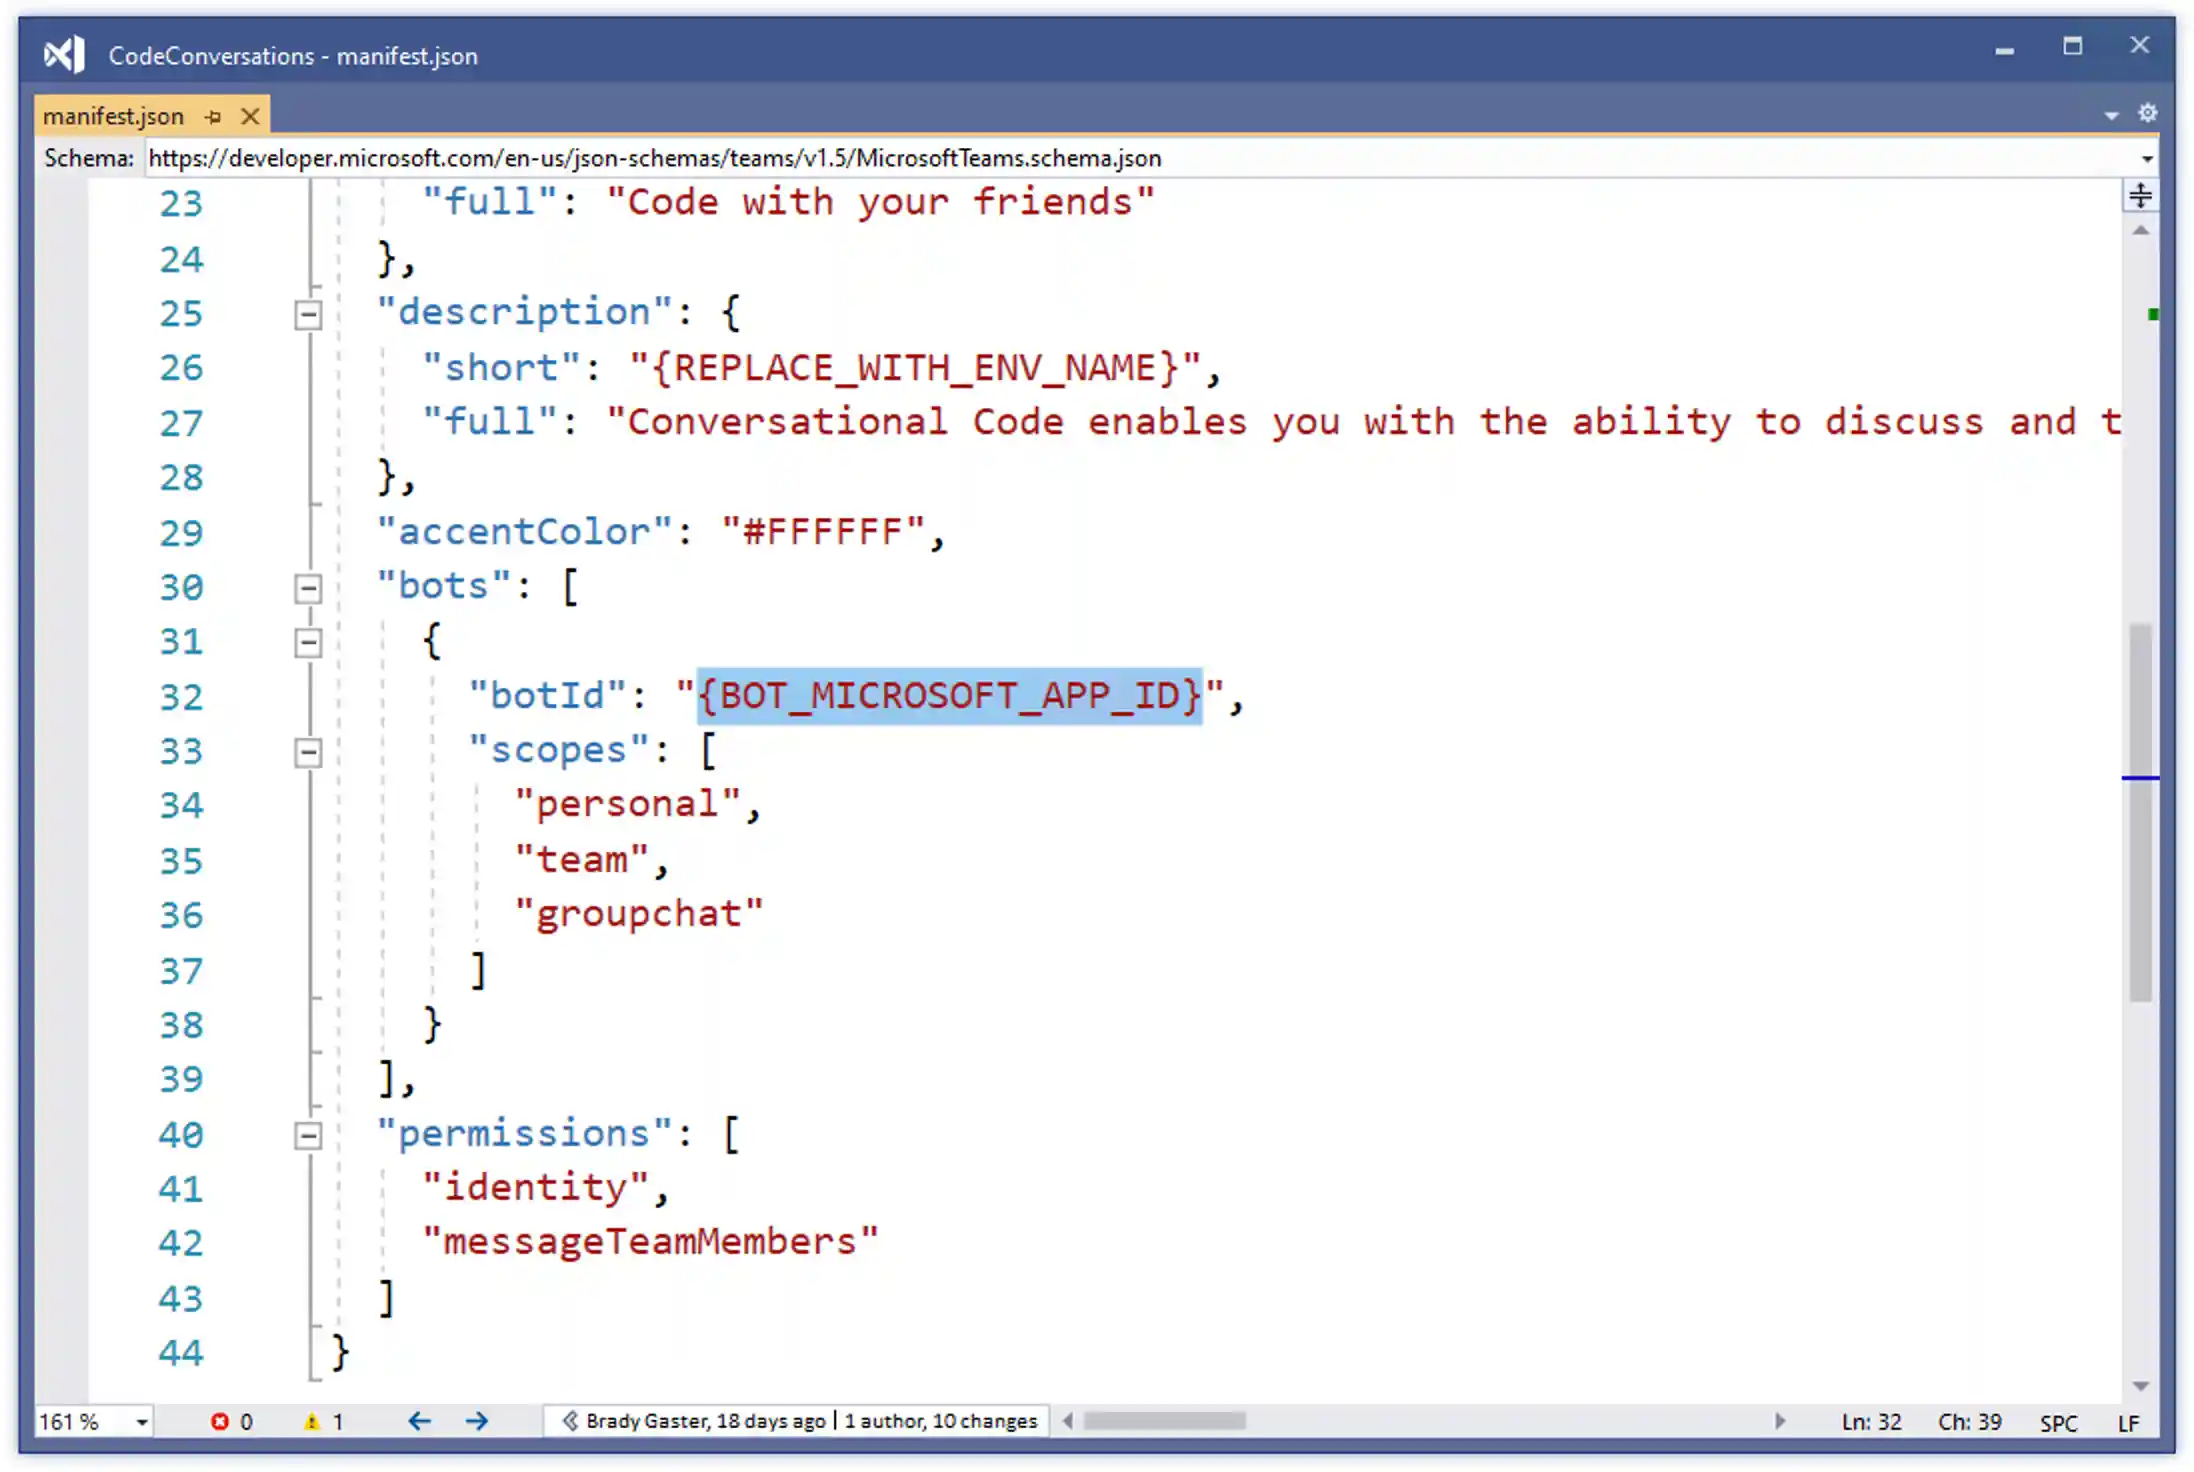Collapse the "scopes" array on line 33
The width and height of the screenshot is (2194, 1472).
pos(308,752)
